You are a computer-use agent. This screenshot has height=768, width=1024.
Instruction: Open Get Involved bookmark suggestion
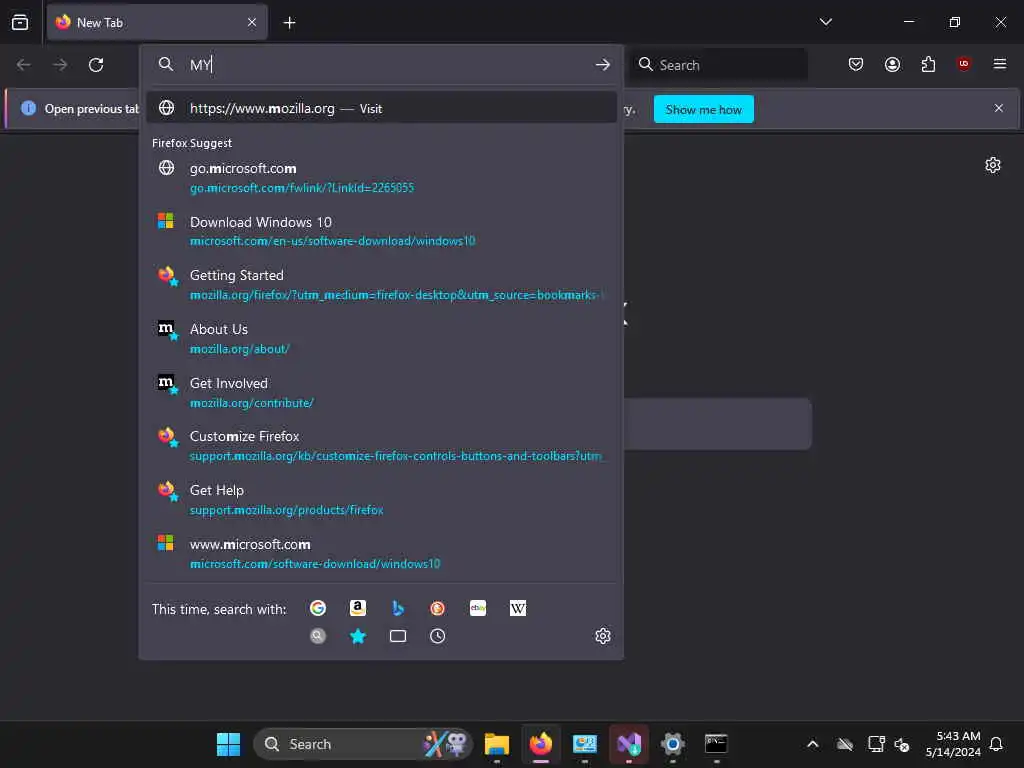click(381, 392)
